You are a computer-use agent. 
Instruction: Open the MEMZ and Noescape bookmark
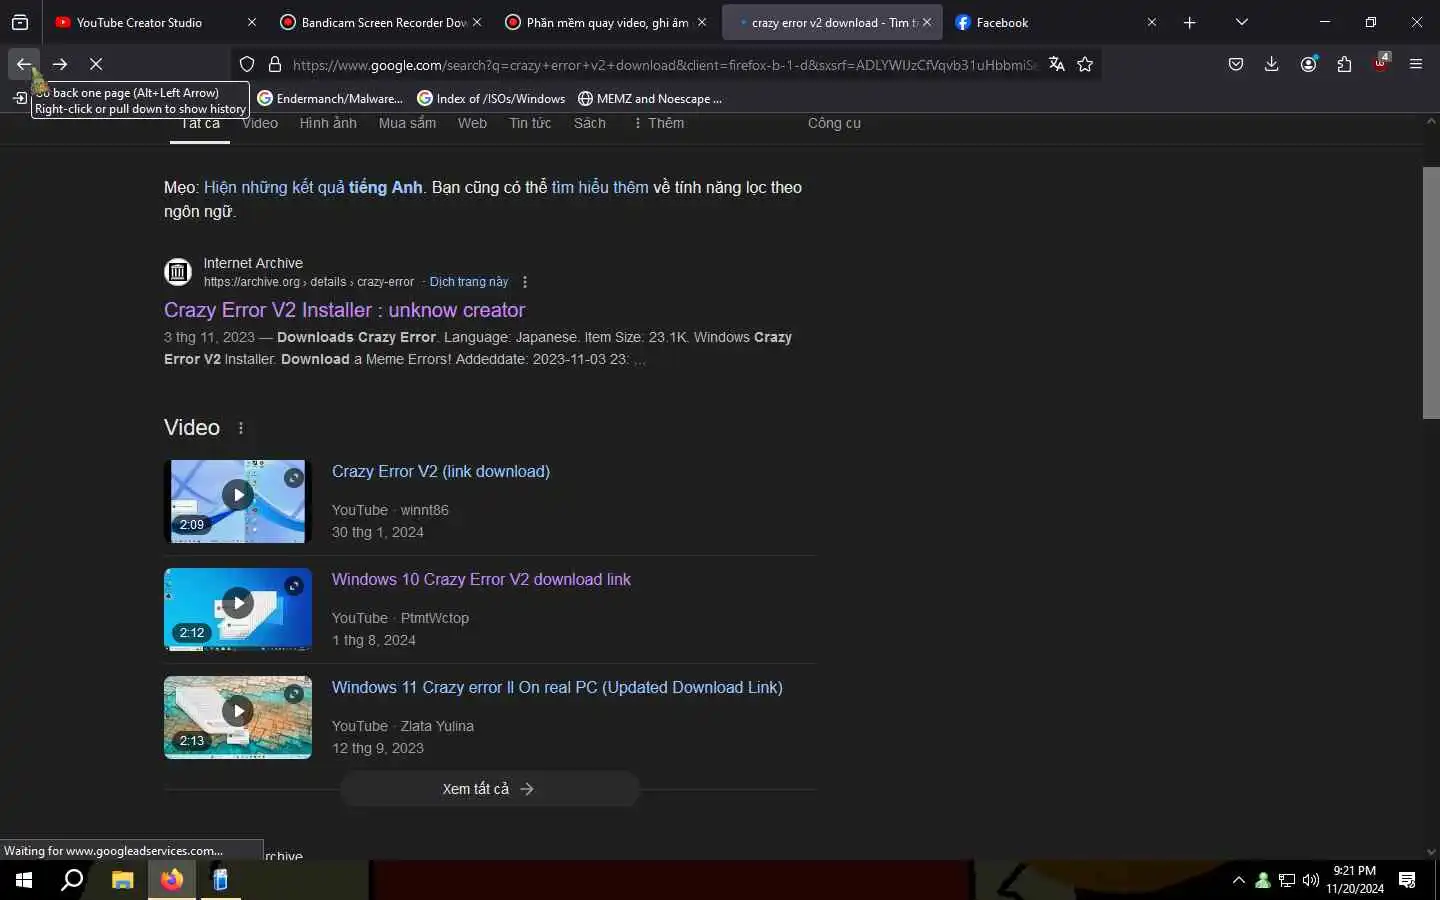pyautogui.click(x=650, y=98)
